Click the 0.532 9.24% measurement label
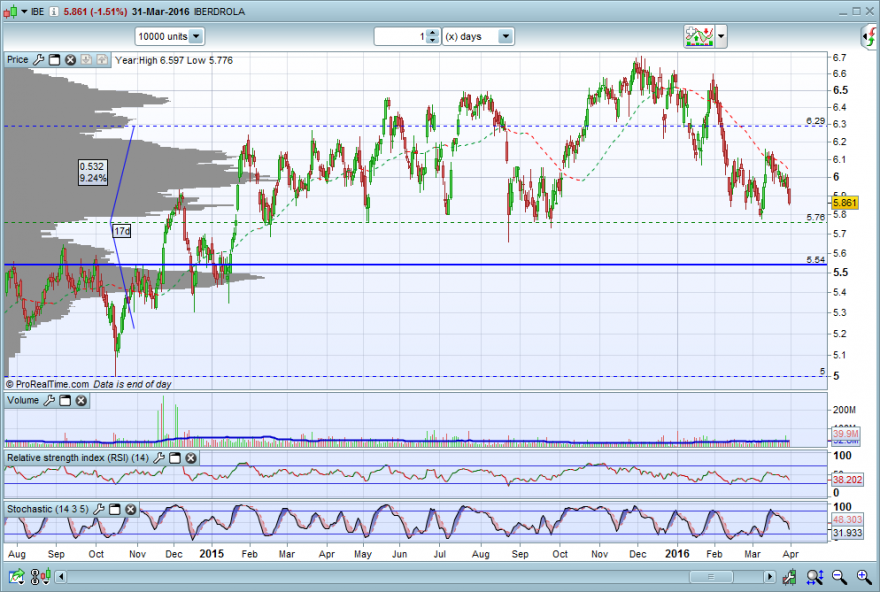880x592 pixels. (x=93, y=173)
